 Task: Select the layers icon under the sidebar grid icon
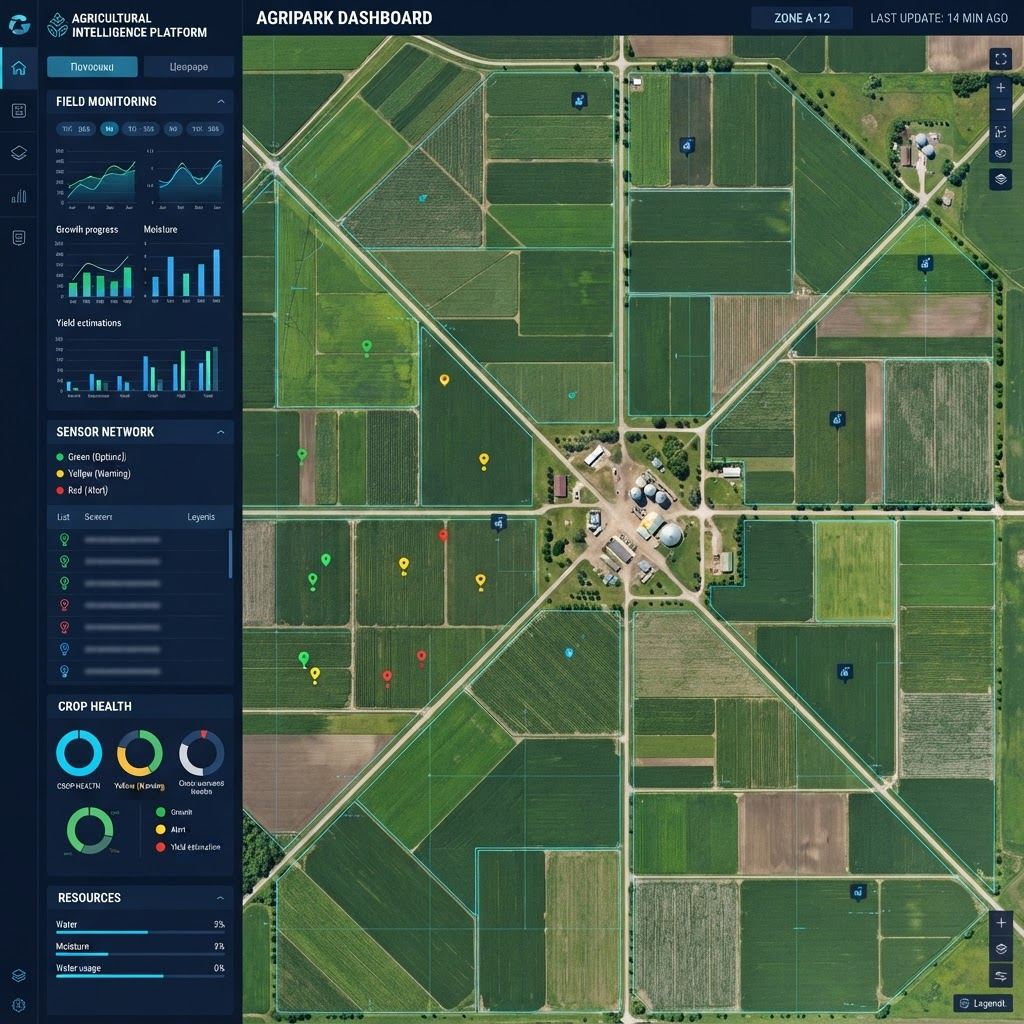coord(19,153)
